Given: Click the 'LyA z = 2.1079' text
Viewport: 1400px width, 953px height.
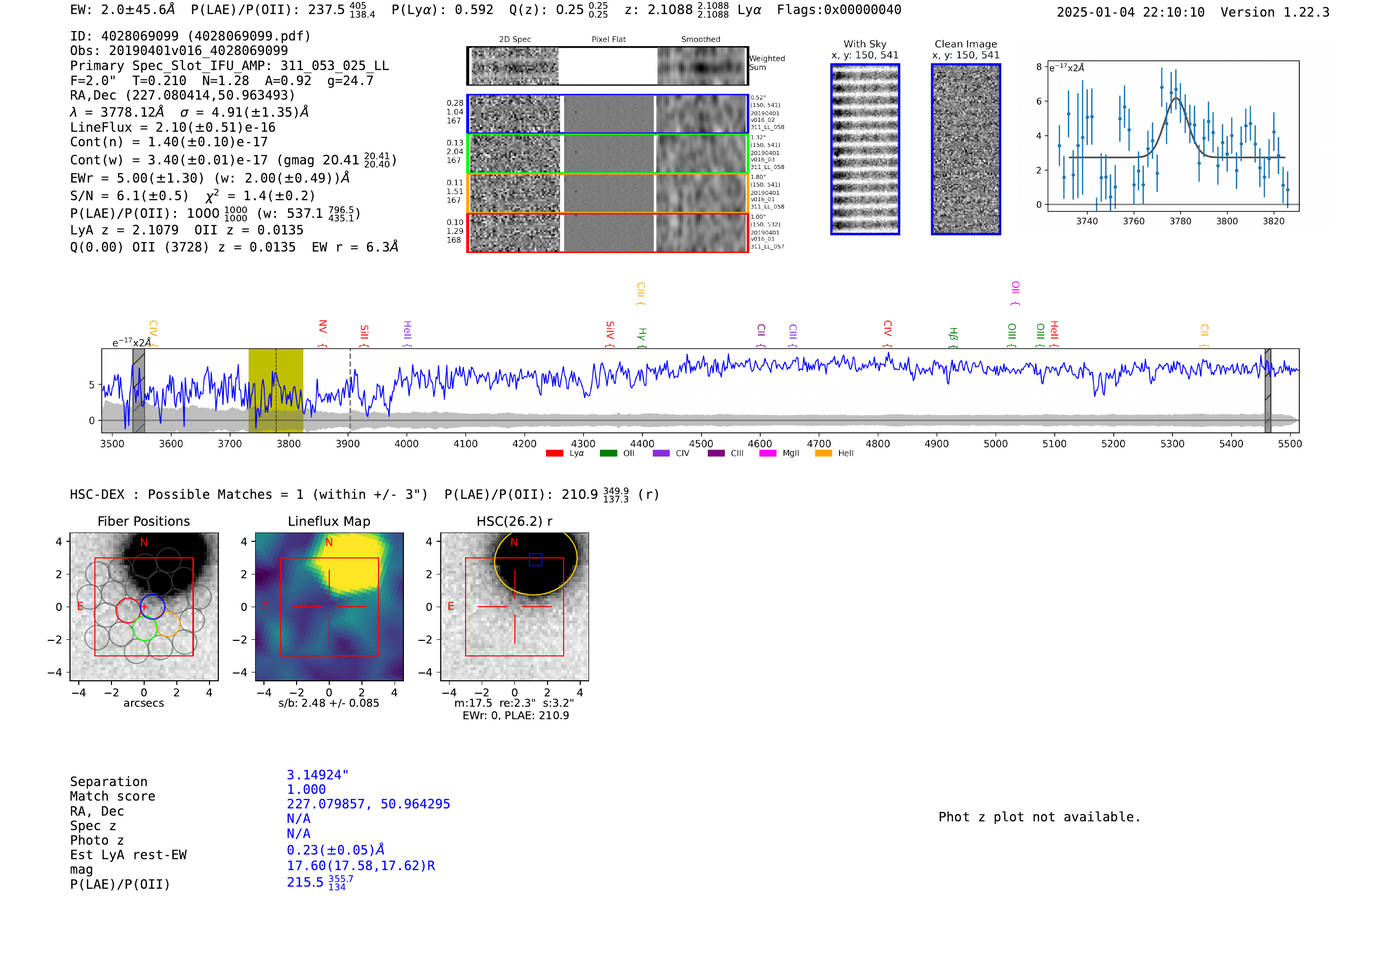Looking at the screenshot, I should point(124,229).
